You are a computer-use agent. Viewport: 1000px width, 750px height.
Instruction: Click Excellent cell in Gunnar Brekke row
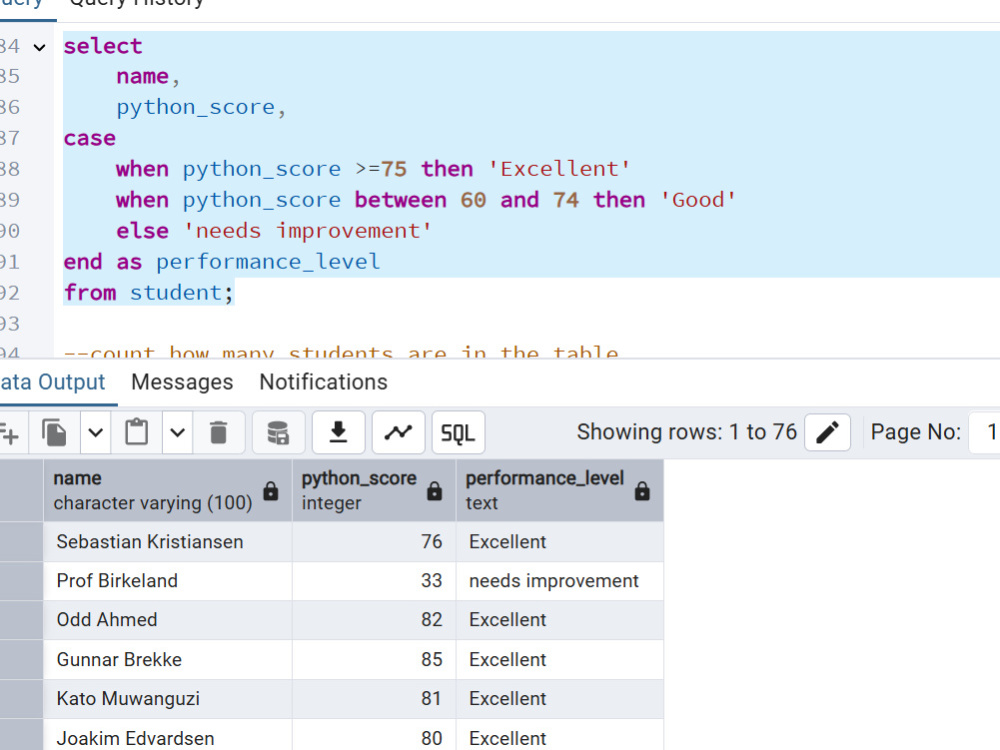point(559,659)
